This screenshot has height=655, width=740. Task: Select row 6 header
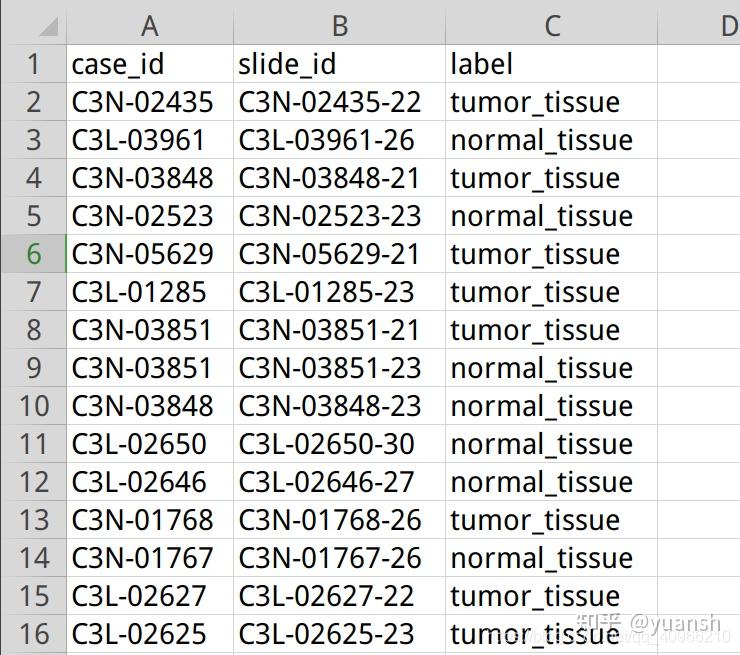tap(33, 254)
